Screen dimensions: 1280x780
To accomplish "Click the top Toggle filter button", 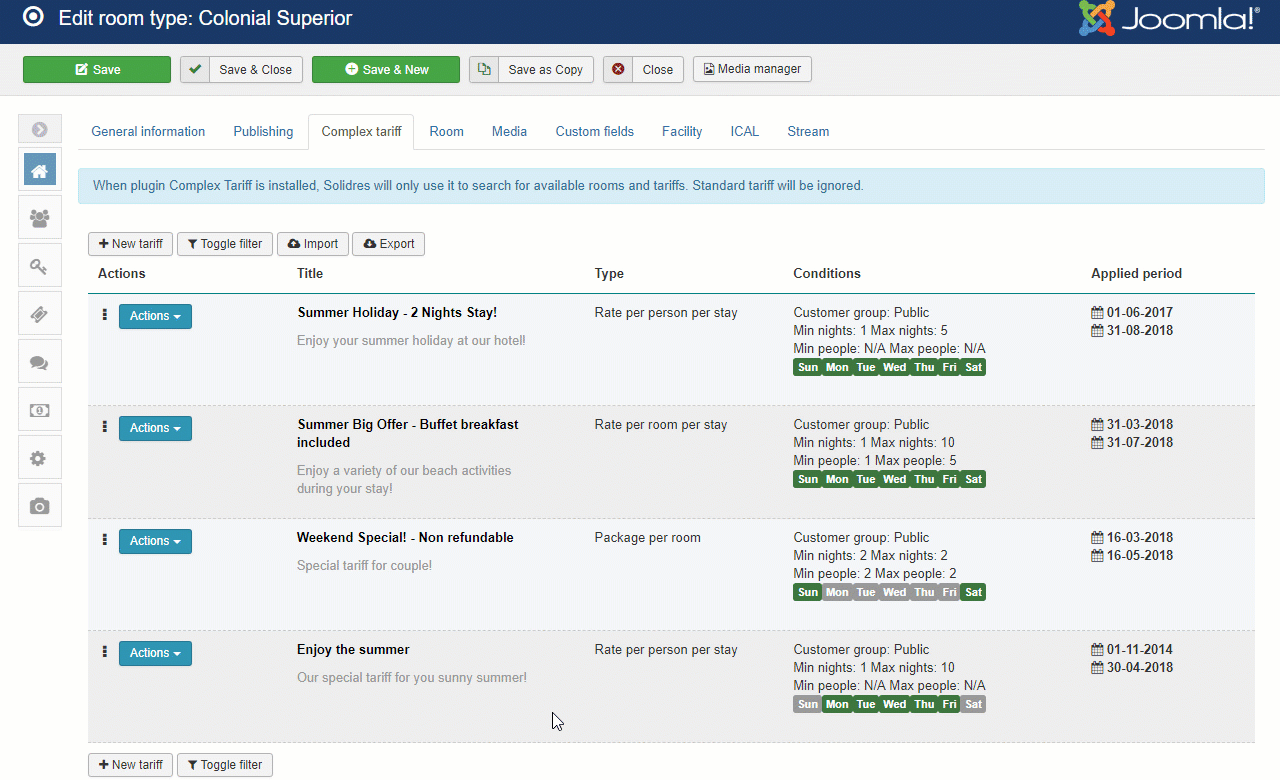I will coord(225,244).
